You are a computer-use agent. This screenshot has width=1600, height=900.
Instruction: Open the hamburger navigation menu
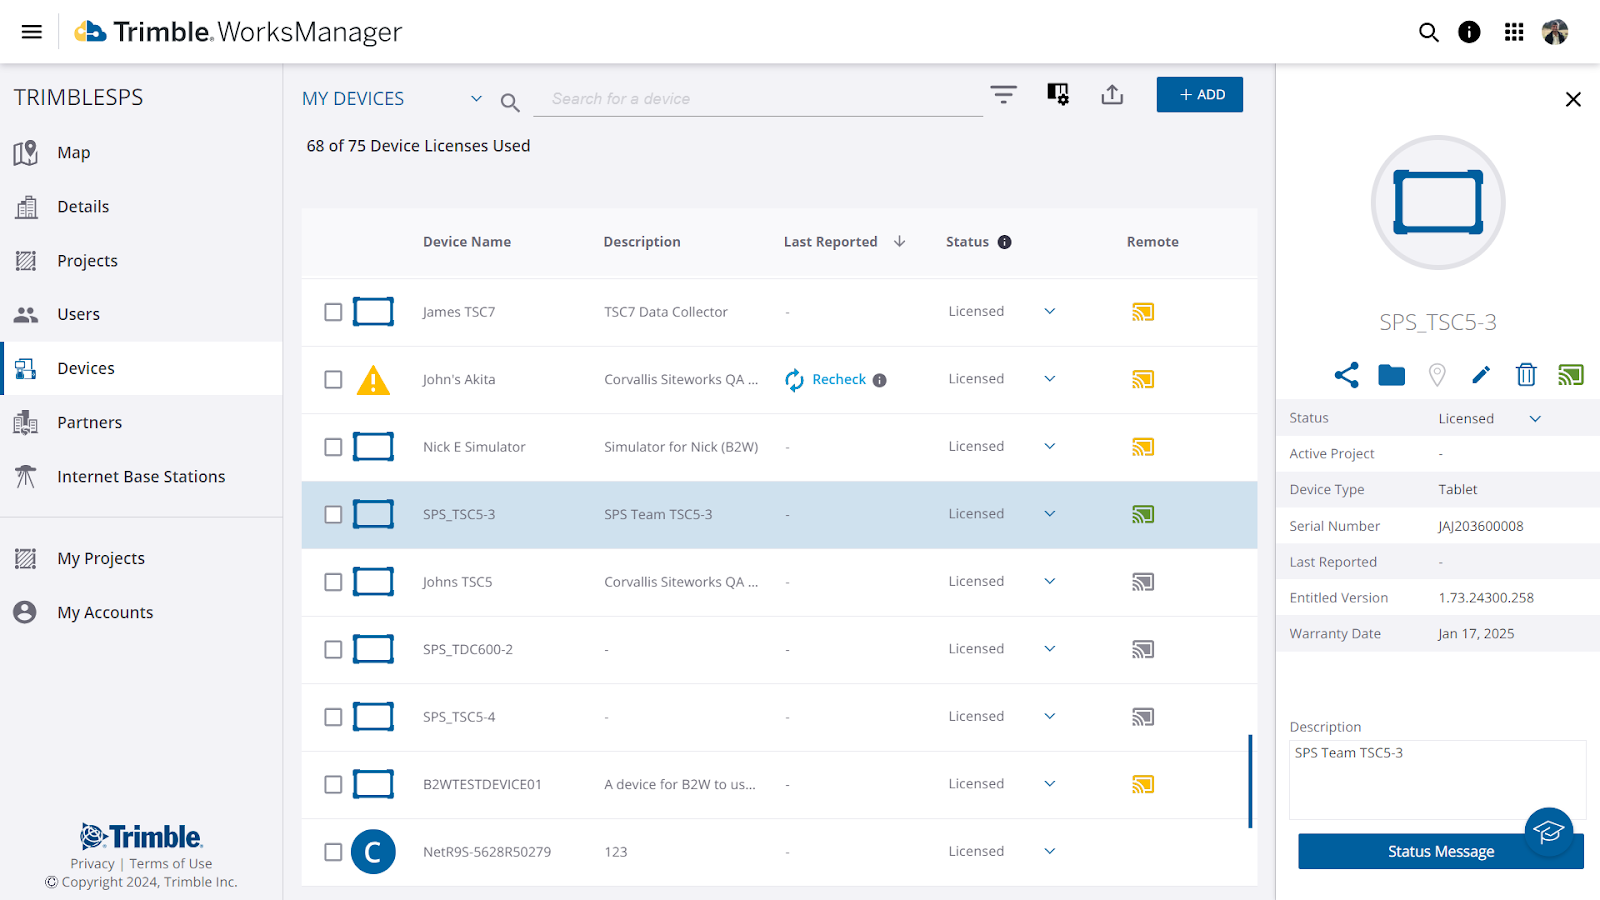tap(32, 32)
